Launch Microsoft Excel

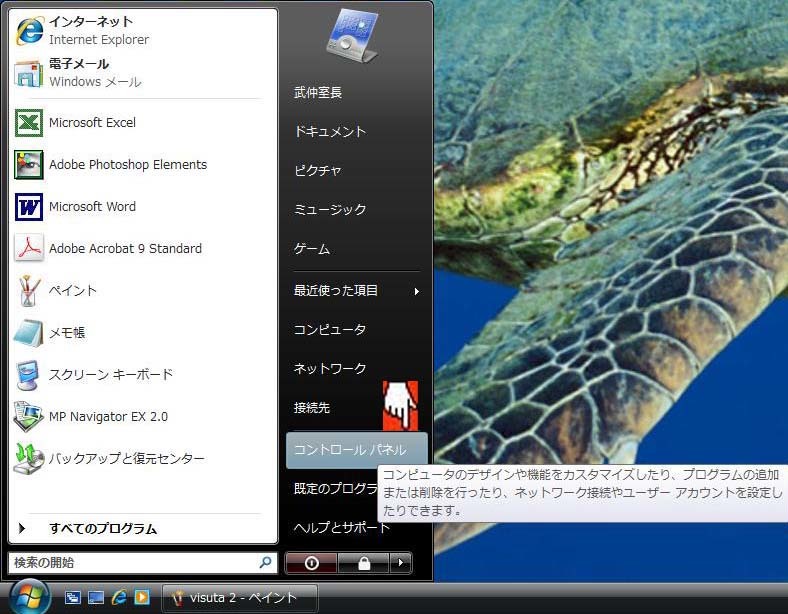tap(91, 123)
